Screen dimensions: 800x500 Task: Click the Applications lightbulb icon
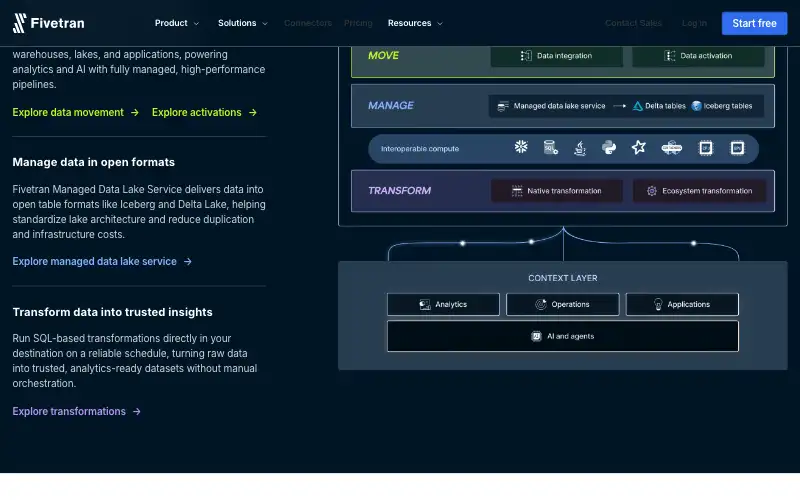[658, 304]
